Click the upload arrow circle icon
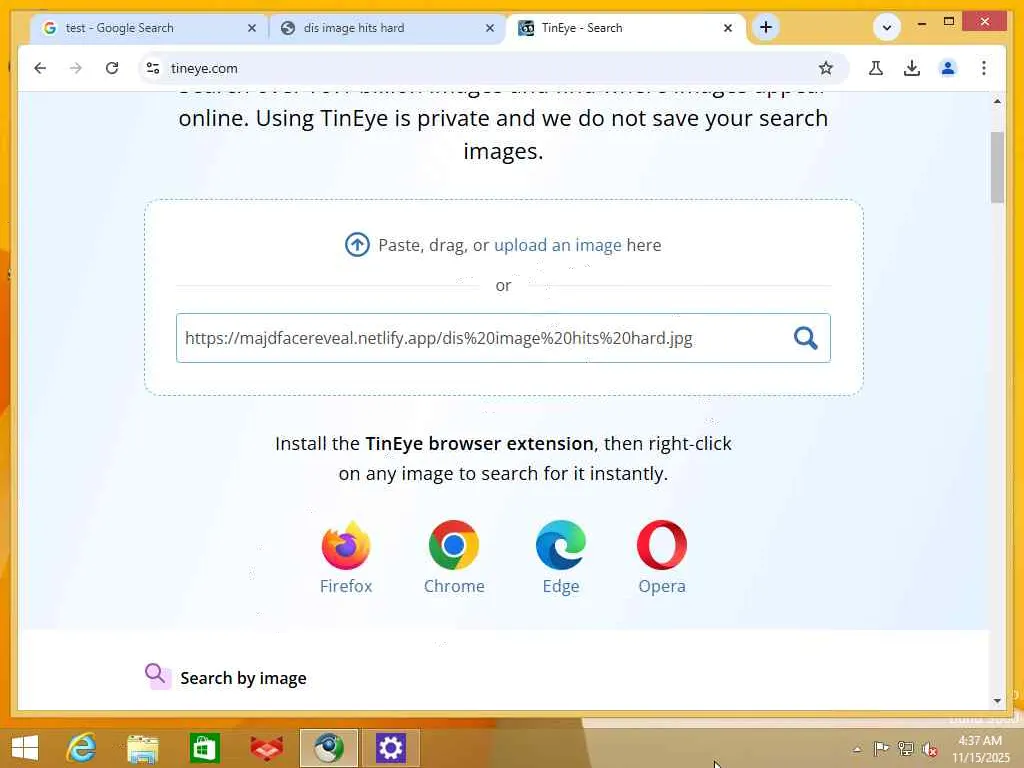This screenshot has width=1024, height=768. (x=357, y=245)
